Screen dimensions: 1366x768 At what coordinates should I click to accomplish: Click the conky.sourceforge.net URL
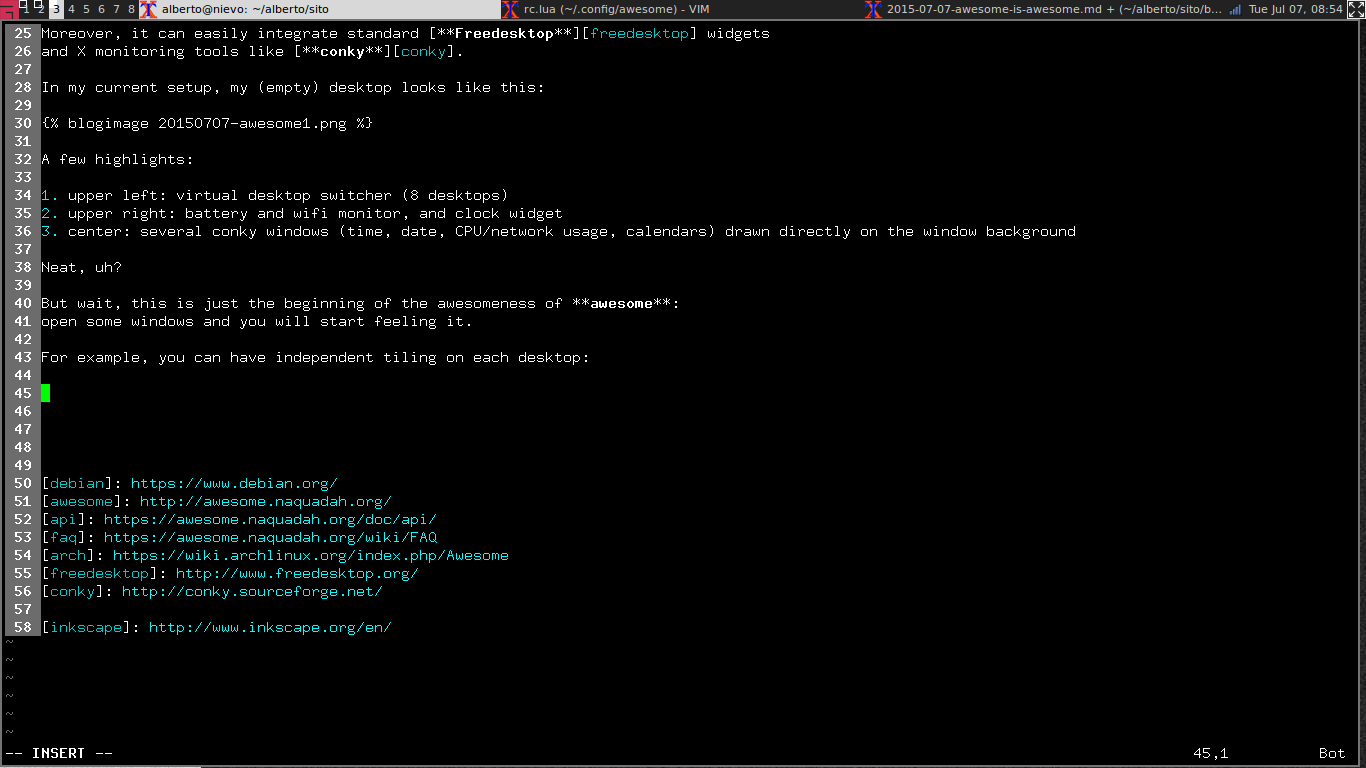pyautogui.click(x=252, y=591)
